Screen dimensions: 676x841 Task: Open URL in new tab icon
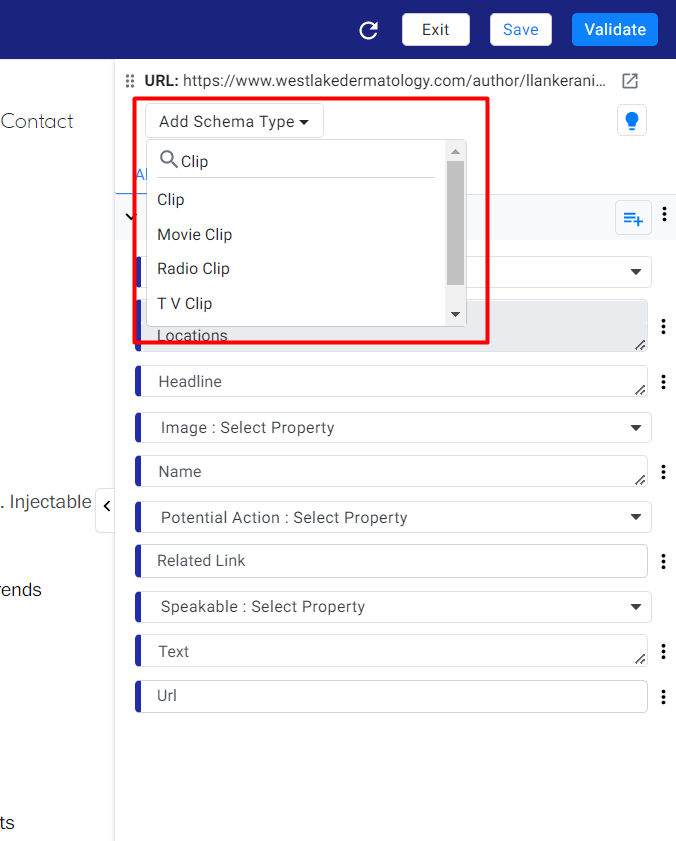pyautogui.click(x=629, y=81)
